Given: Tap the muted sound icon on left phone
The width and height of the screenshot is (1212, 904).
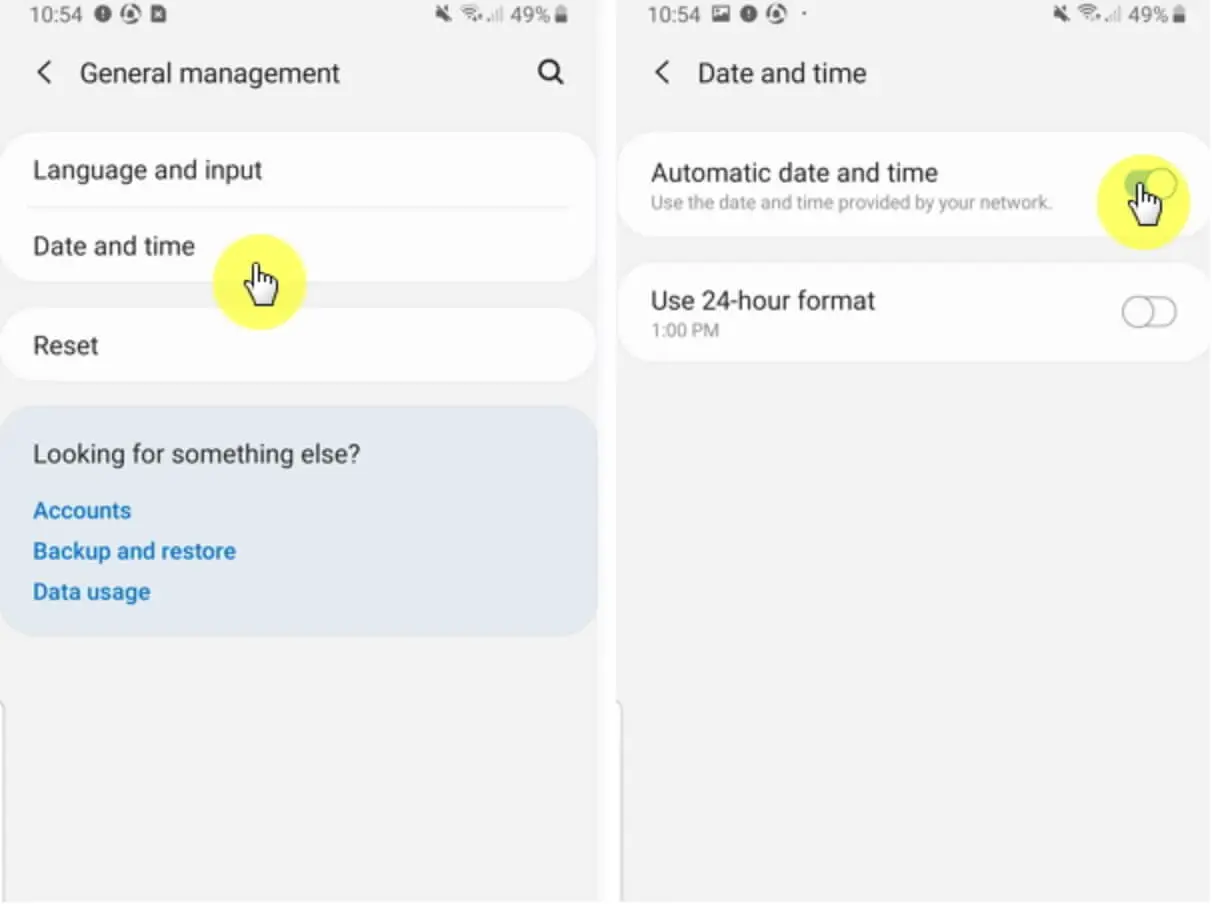Looking at the screenshot, I should (443, 15).
